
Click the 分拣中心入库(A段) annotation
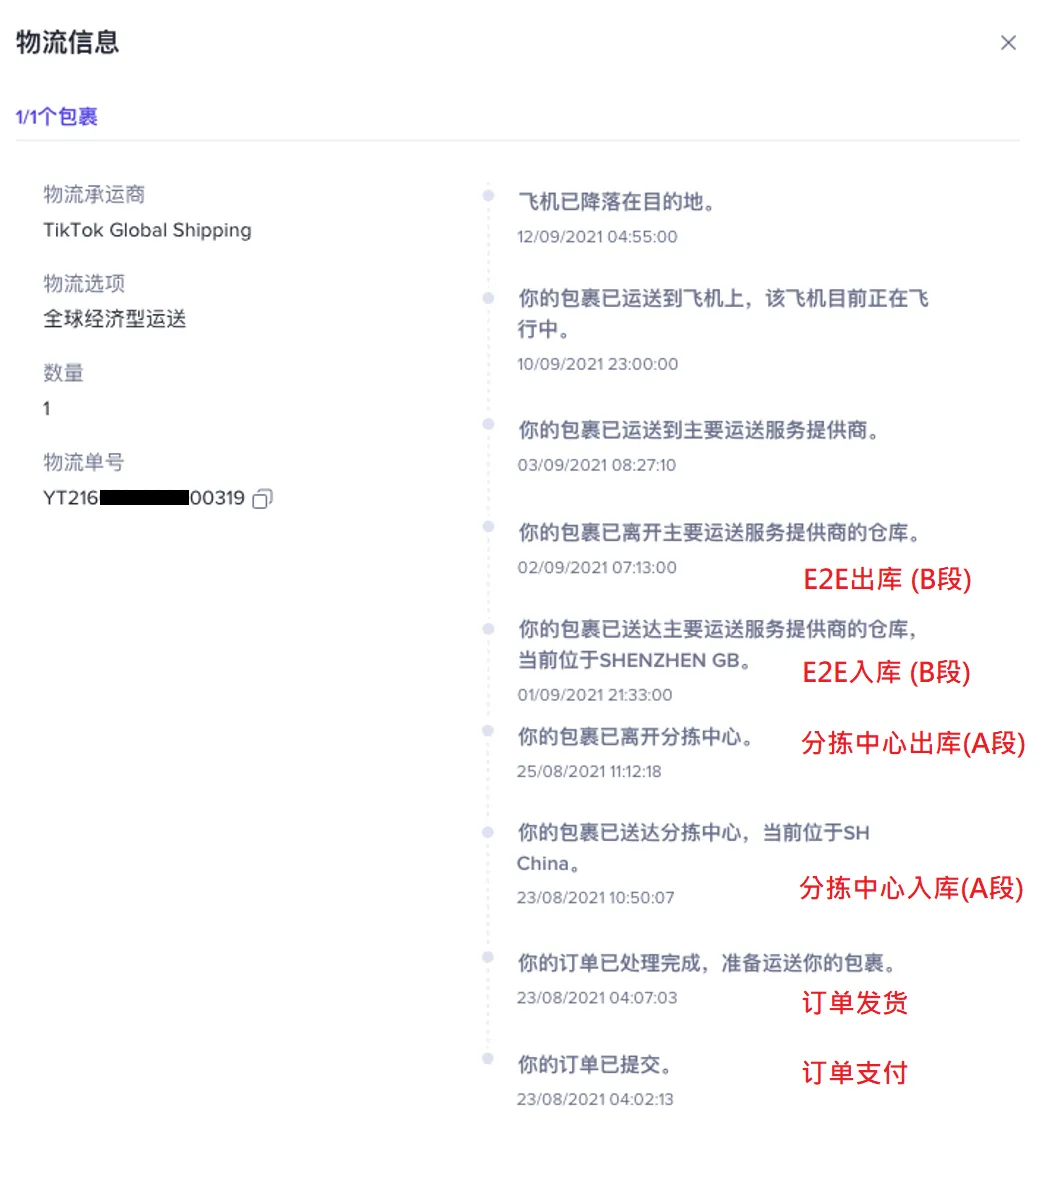pos(912,888)
